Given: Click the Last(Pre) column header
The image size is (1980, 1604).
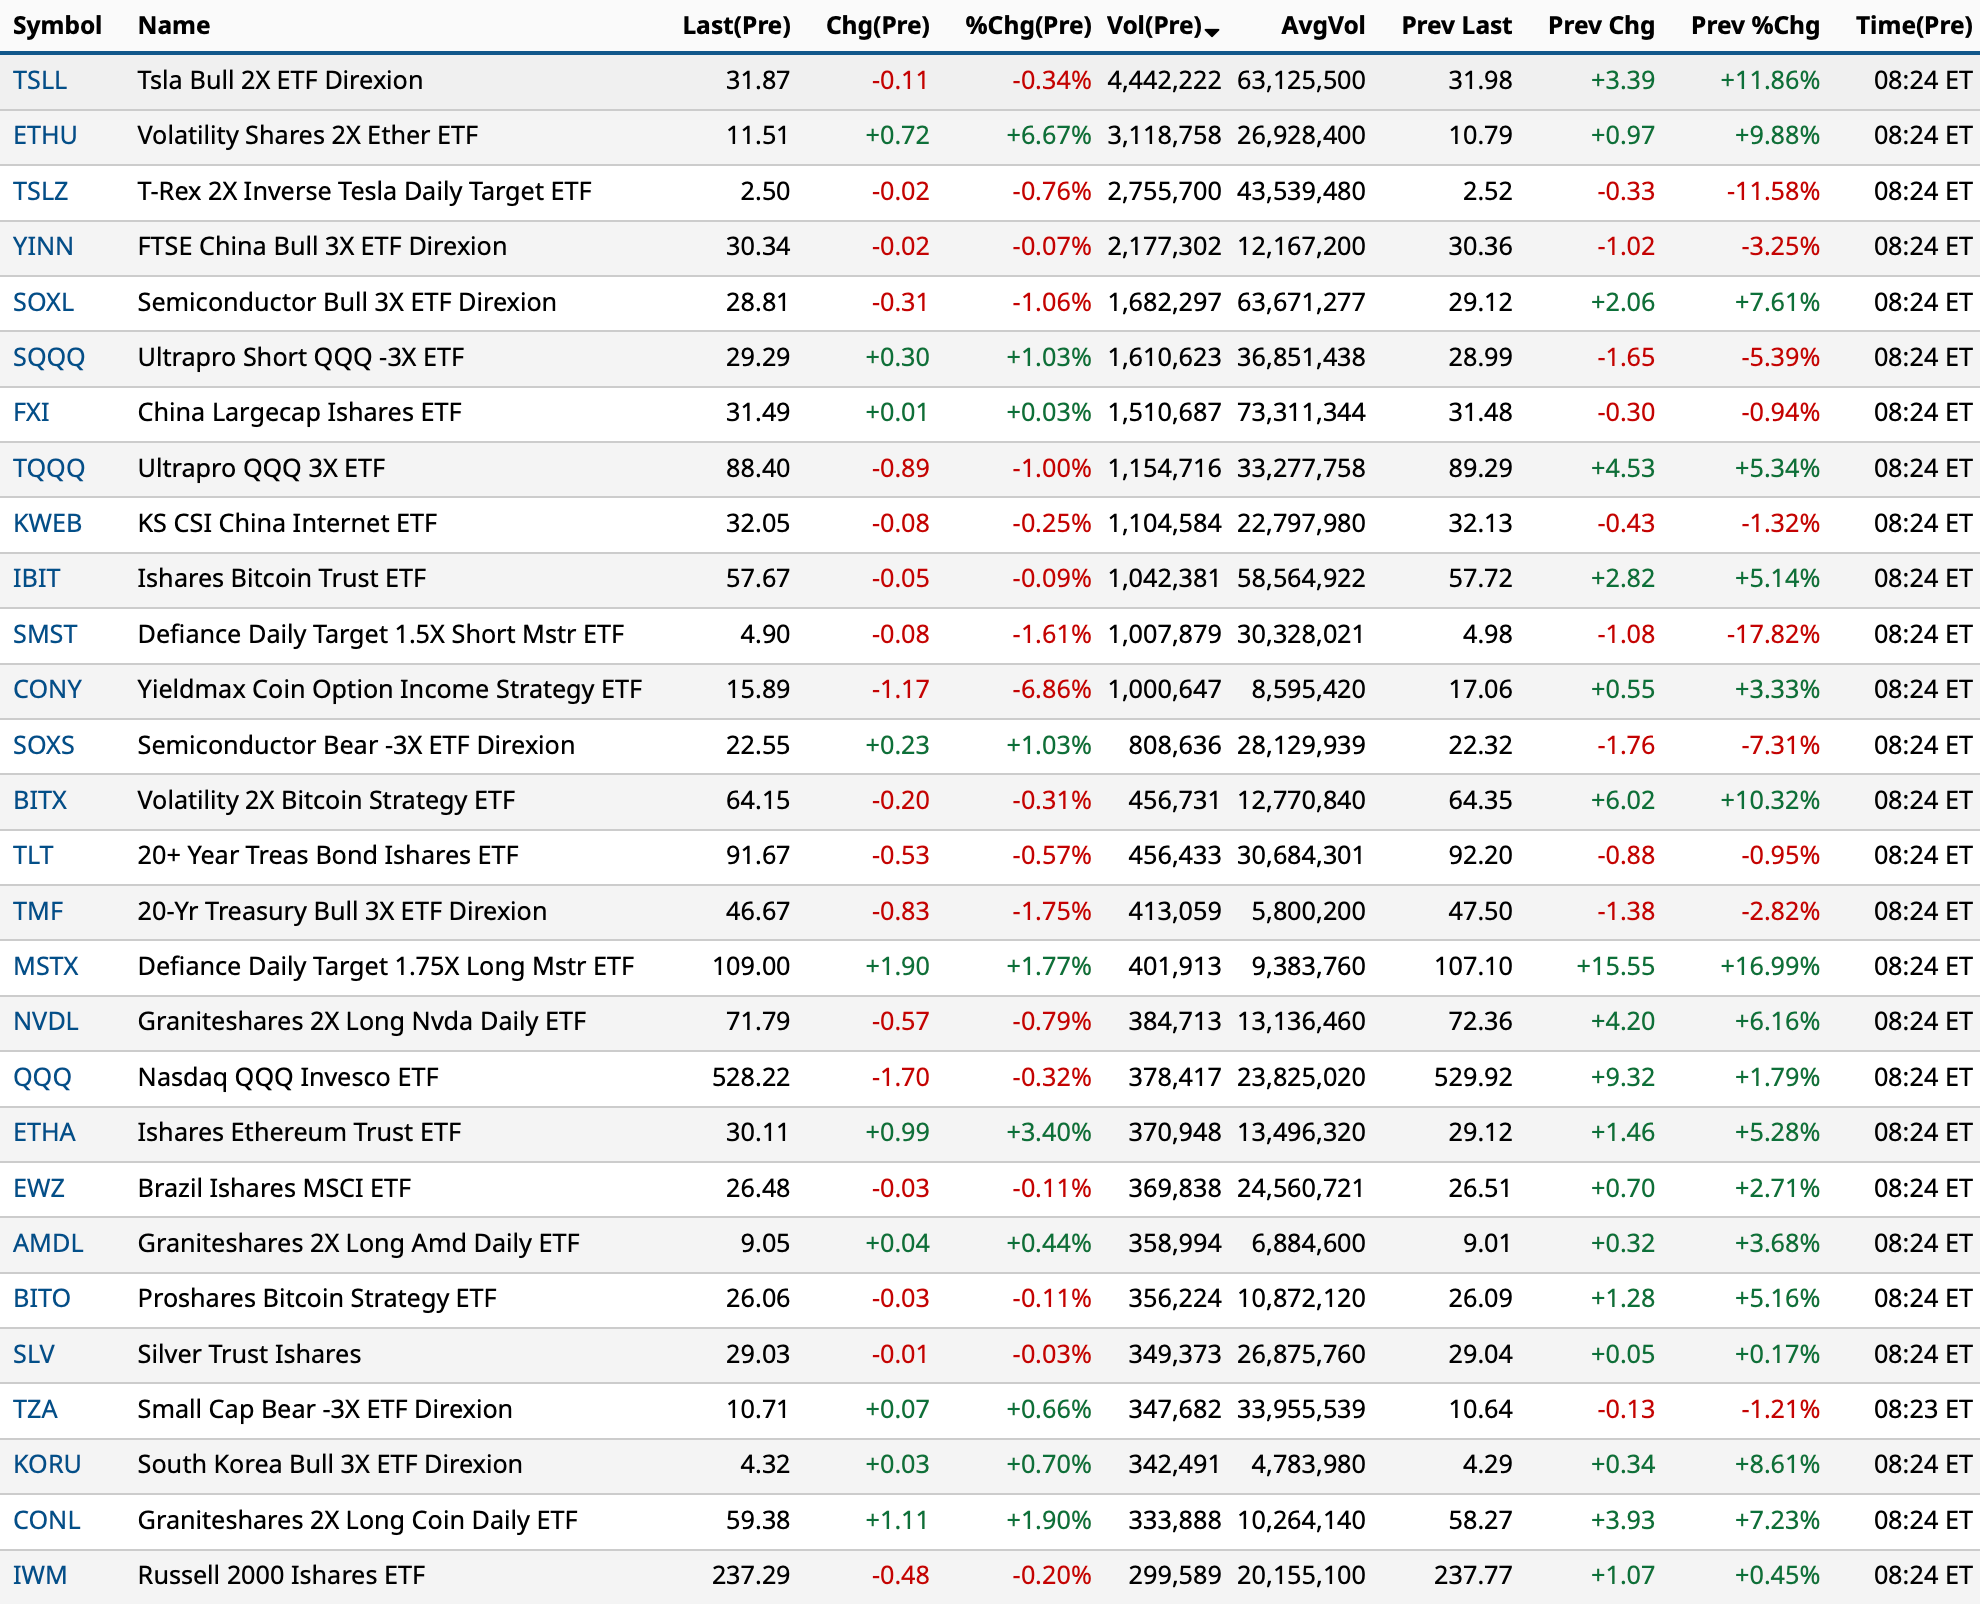Looking at the screenshot, I should [736, 26].
